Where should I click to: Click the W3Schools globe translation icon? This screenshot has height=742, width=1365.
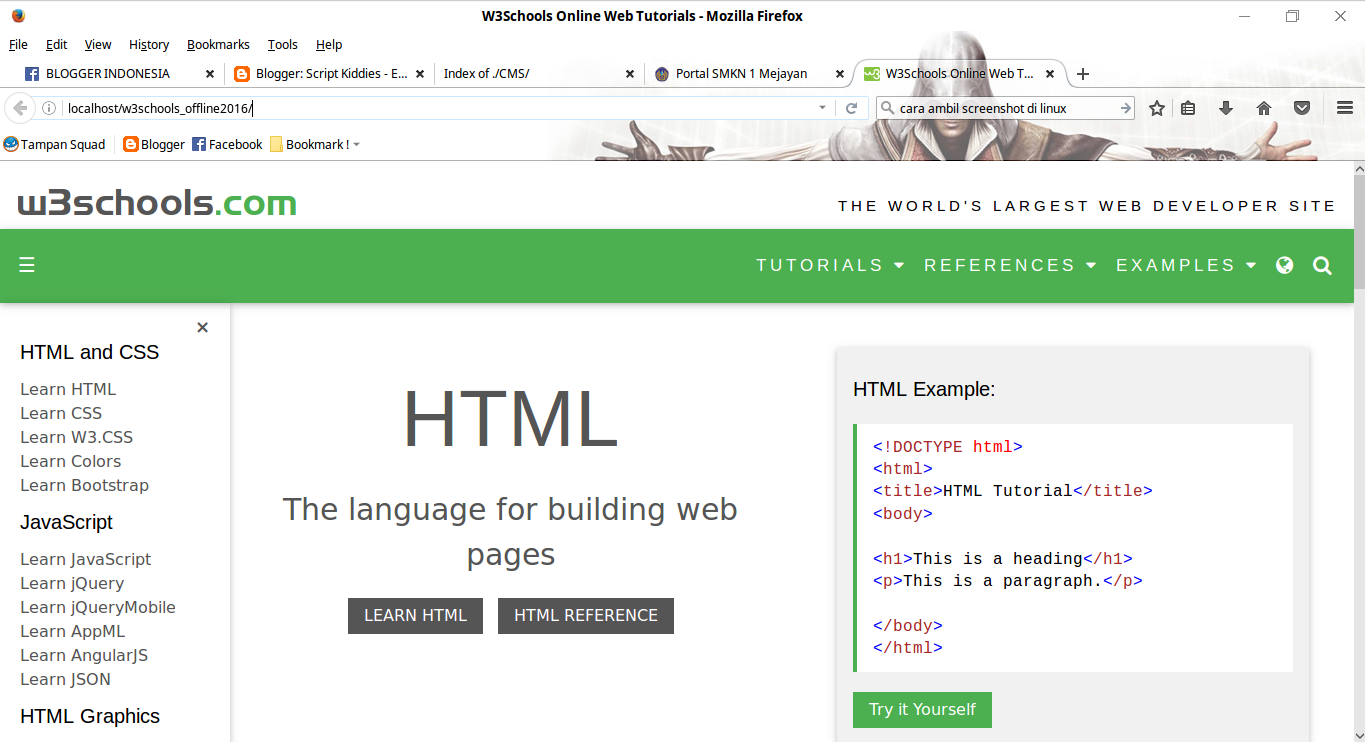(x=1284, y=265)
